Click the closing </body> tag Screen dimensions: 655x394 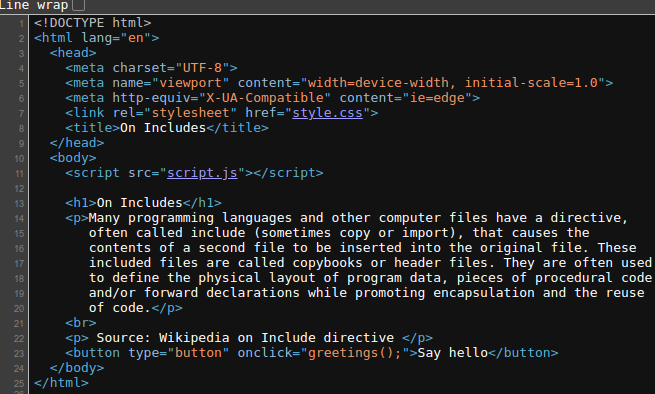[77, 368]
